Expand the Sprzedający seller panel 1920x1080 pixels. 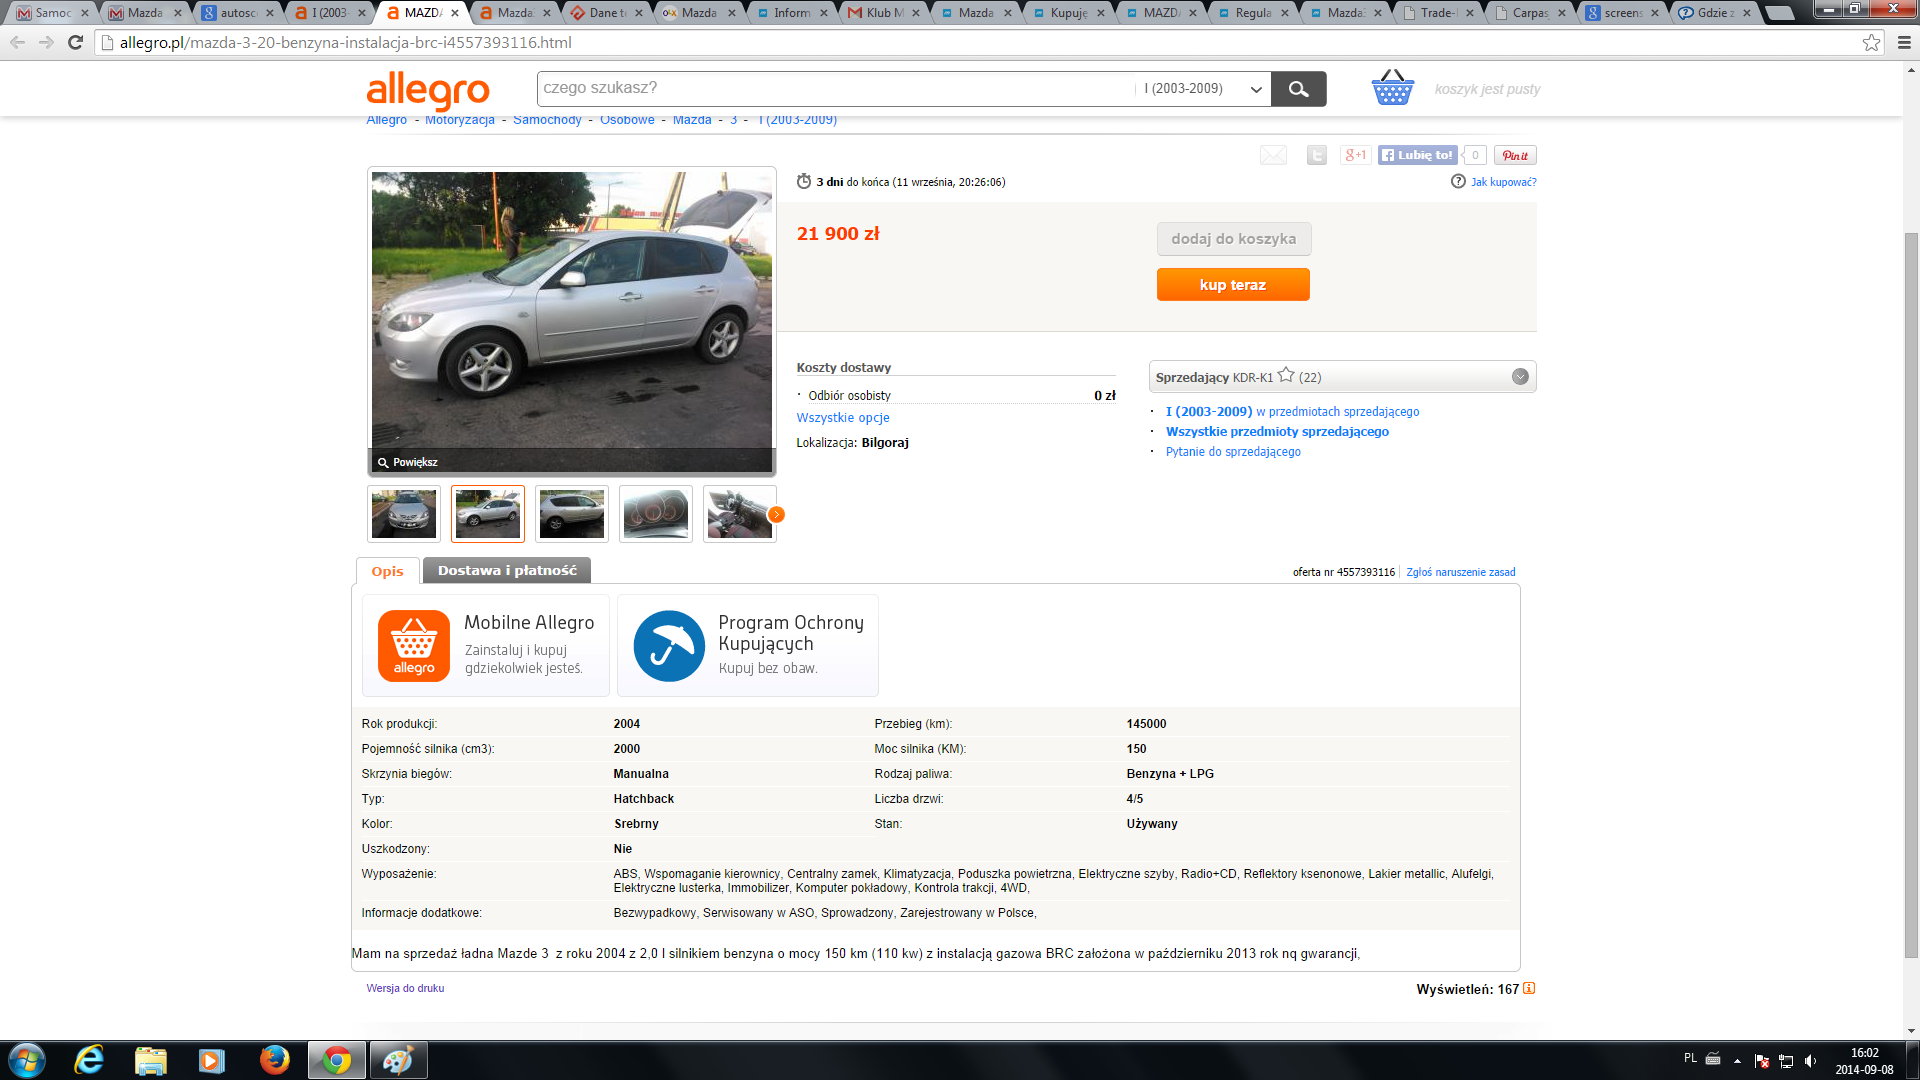pos(1520,377)
